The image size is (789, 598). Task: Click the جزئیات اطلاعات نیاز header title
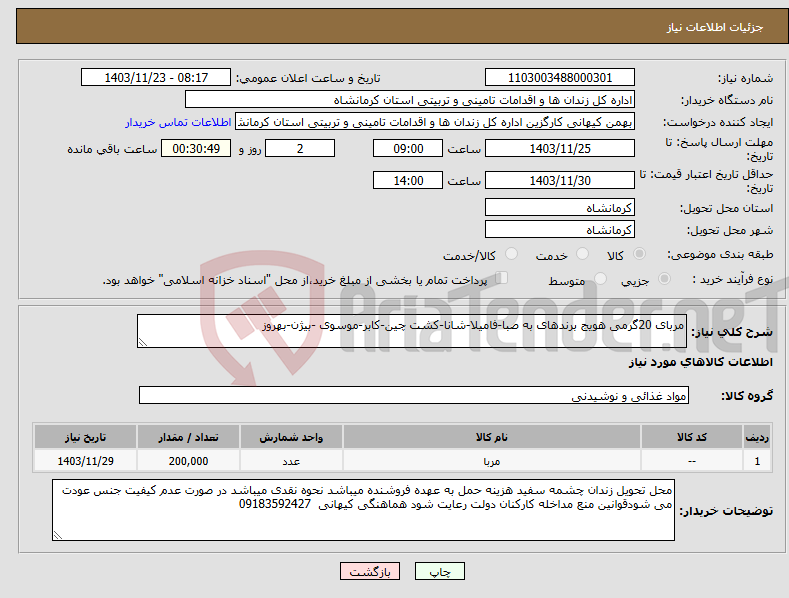(x=715, y=27)
